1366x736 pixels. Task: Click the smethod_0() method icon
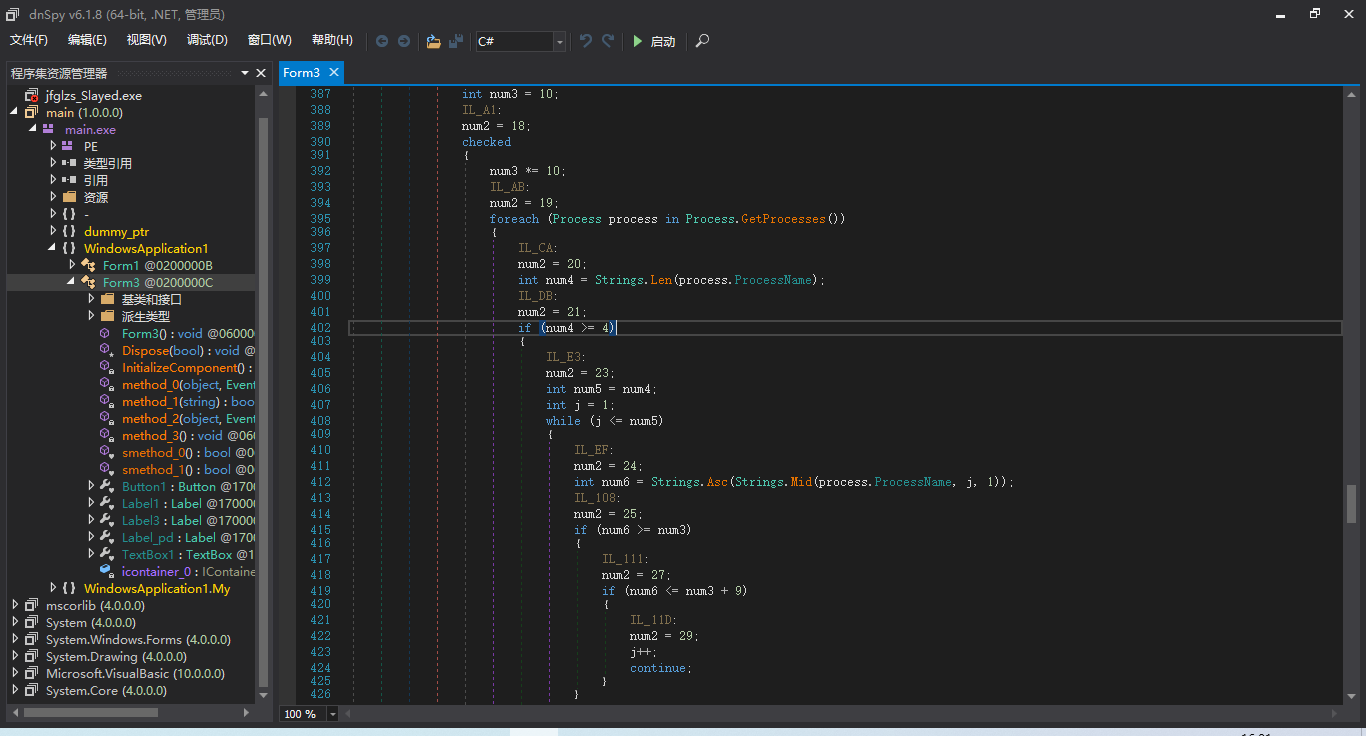107,452
